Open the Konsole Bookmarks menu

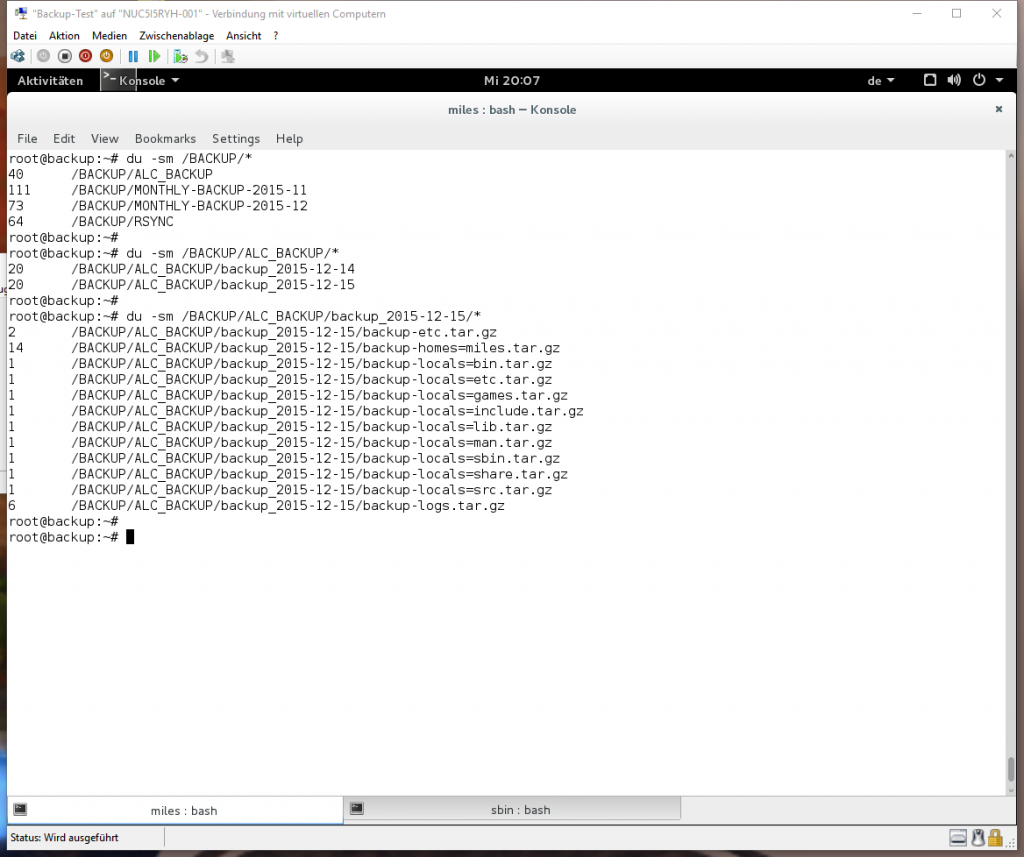click(165, 138)
